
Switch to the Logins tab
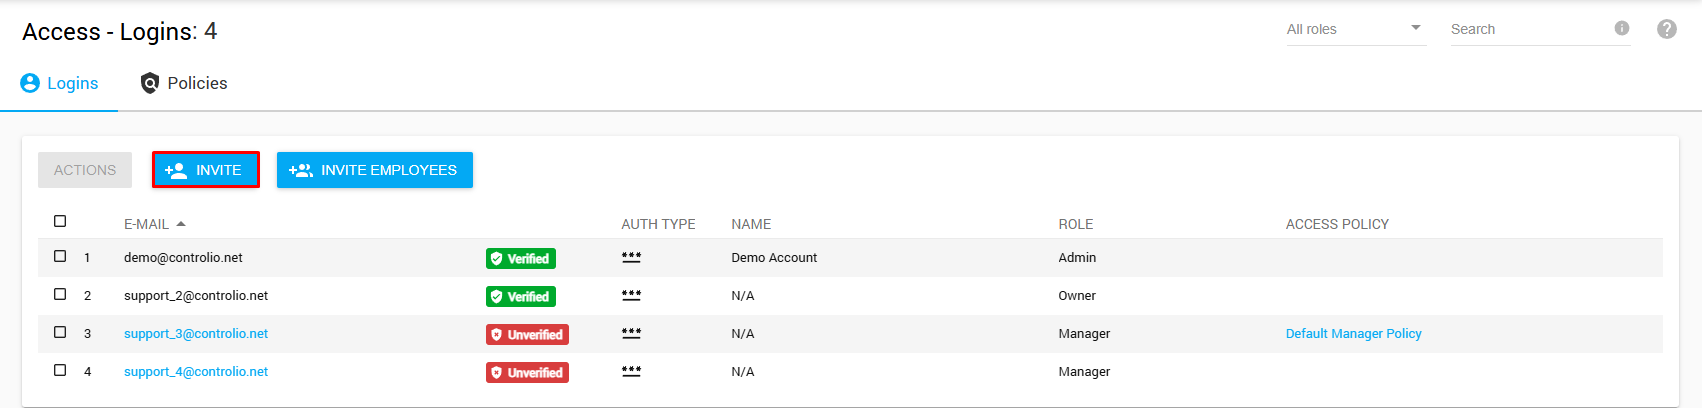tap(60, 83)
